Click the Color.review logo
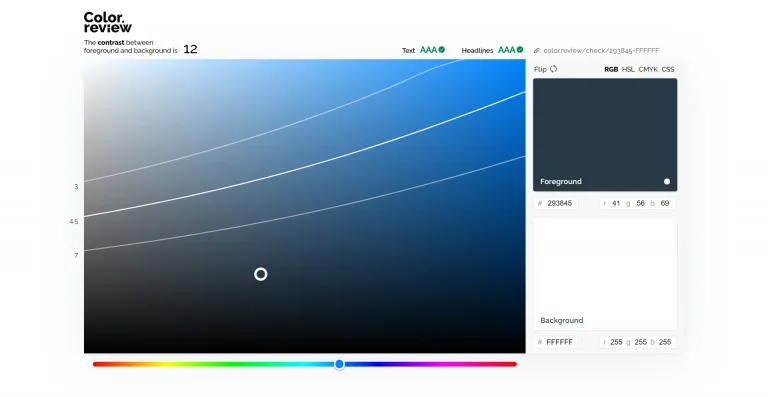768x397 pixels. (x=107, y=23)
